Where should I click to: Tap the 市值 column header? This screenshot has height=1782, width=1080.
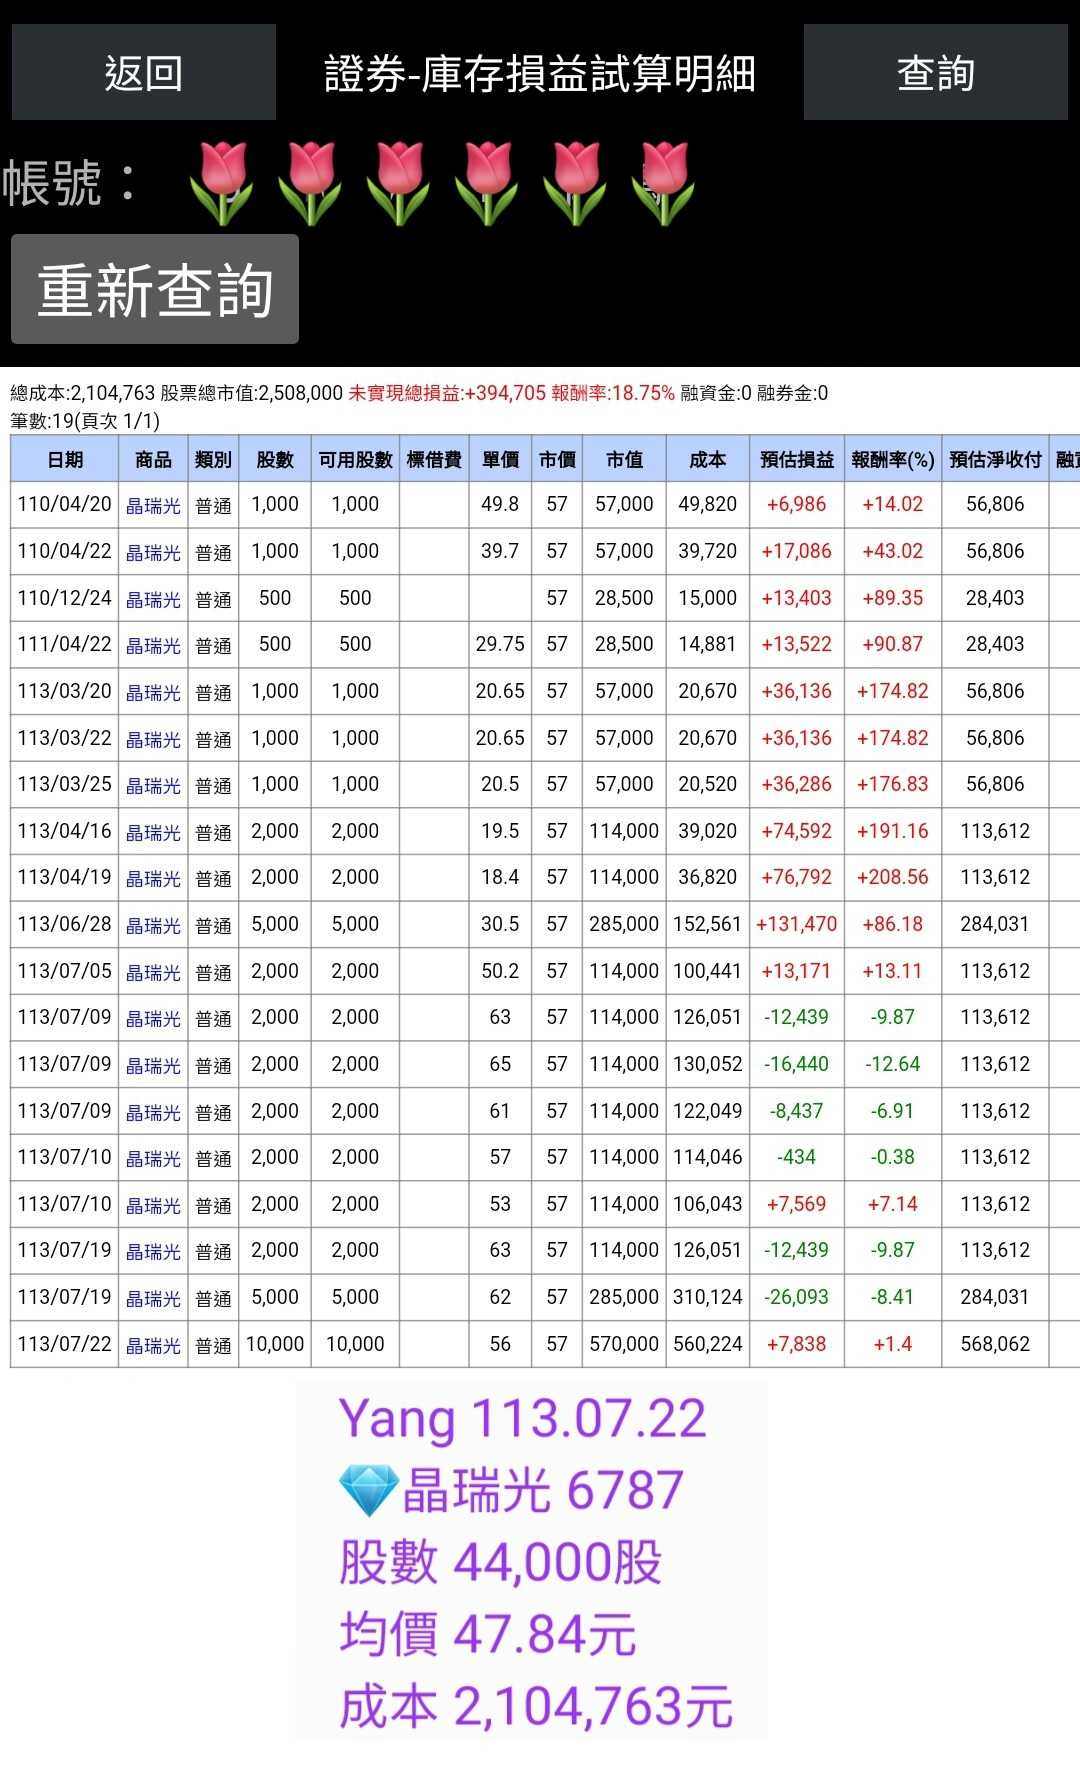(624, 459)
